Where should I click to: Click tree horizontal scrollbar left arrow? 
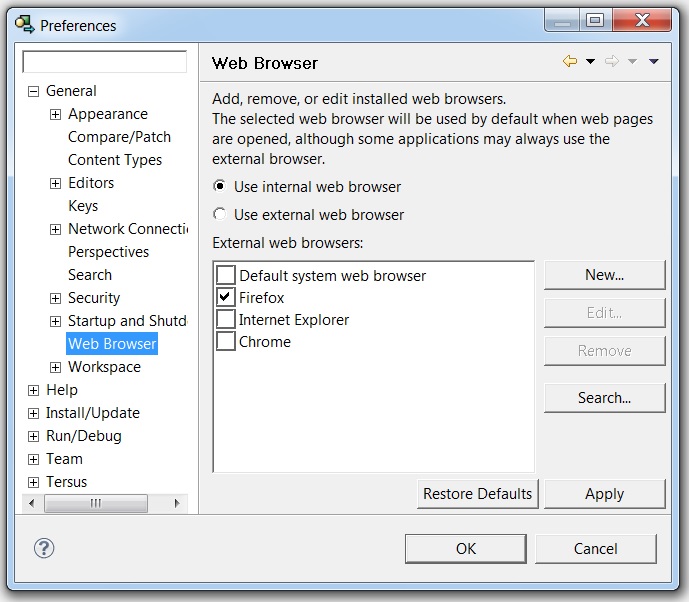(x=32, y=503)
